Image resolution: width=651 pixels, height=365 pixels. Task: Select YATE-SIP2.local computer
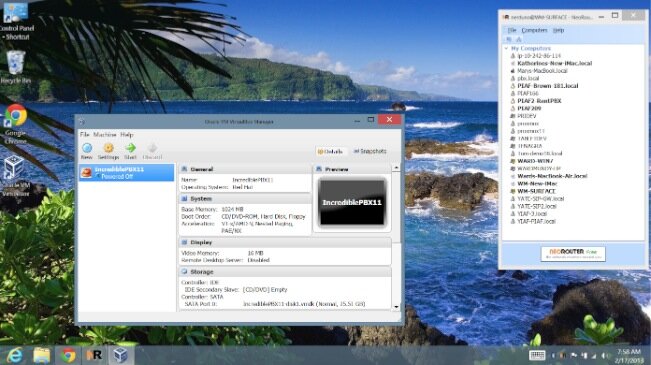pyautogui.click(x=537, y=206)
